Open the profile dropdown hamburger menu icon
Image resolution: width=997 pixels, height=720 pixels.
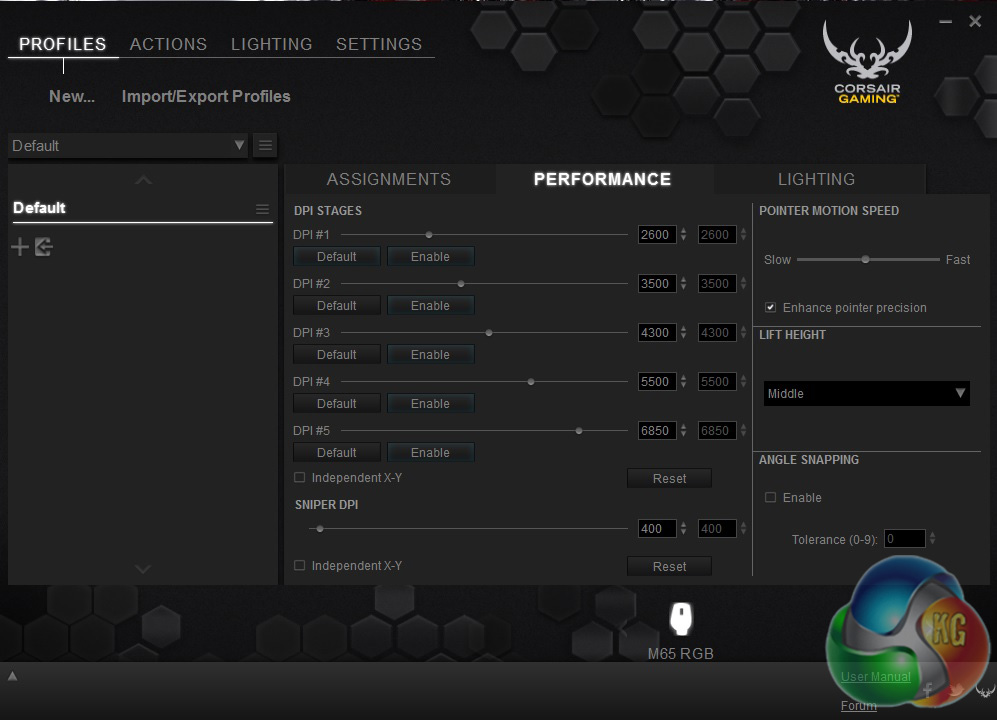pyautogui.click(x=265, y=146)
